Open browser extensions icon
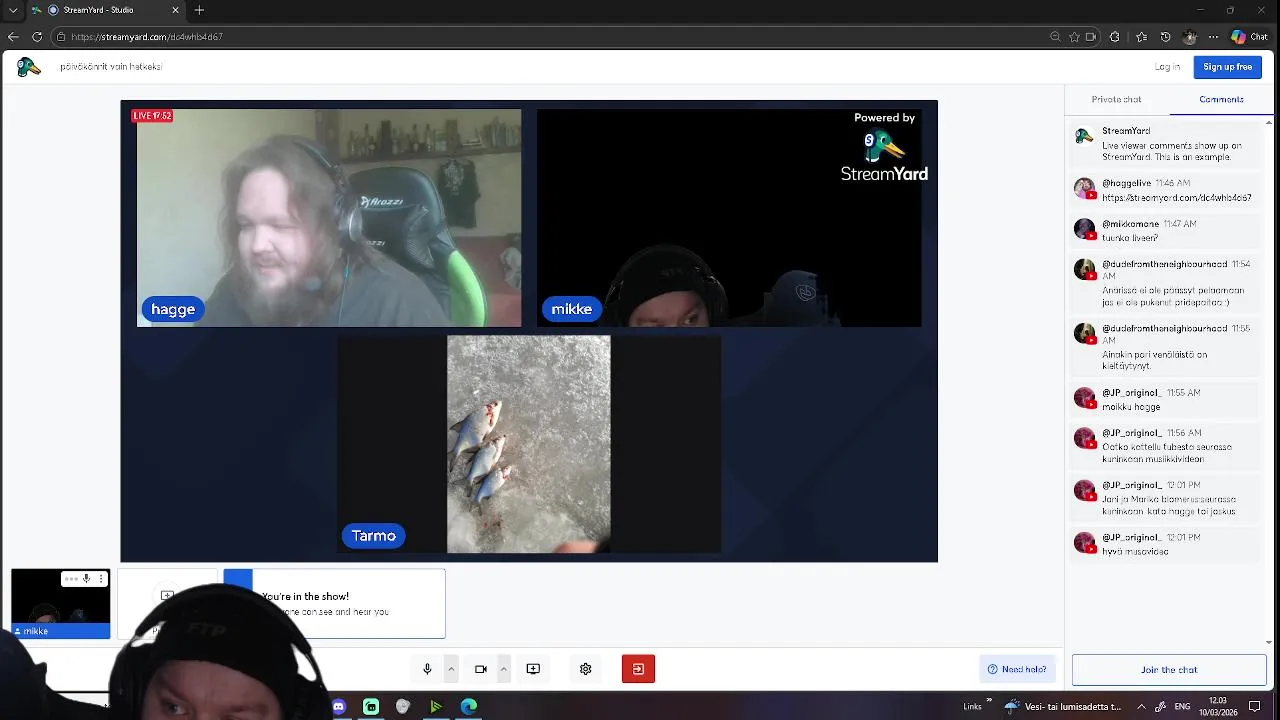The height and width of the screenshot is (720, 1280). pos(1115,37)
